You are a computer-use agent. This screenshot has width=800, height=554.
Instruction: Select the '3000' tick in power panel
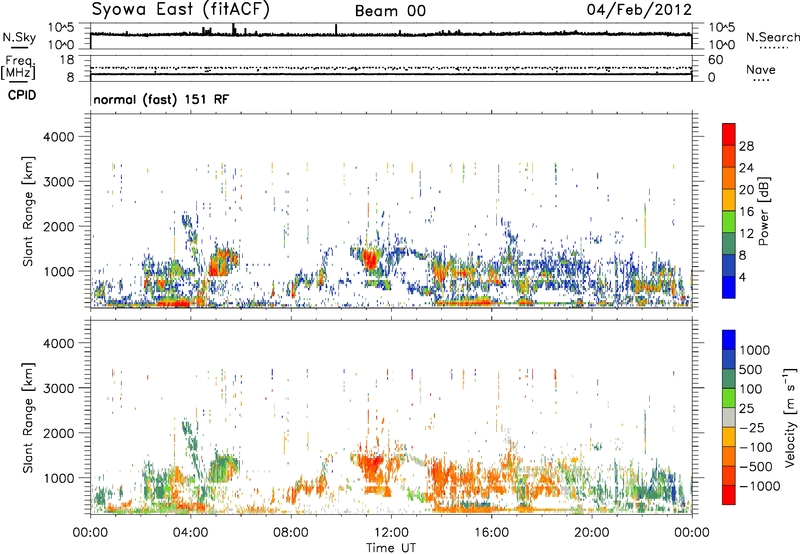point(58,182)
